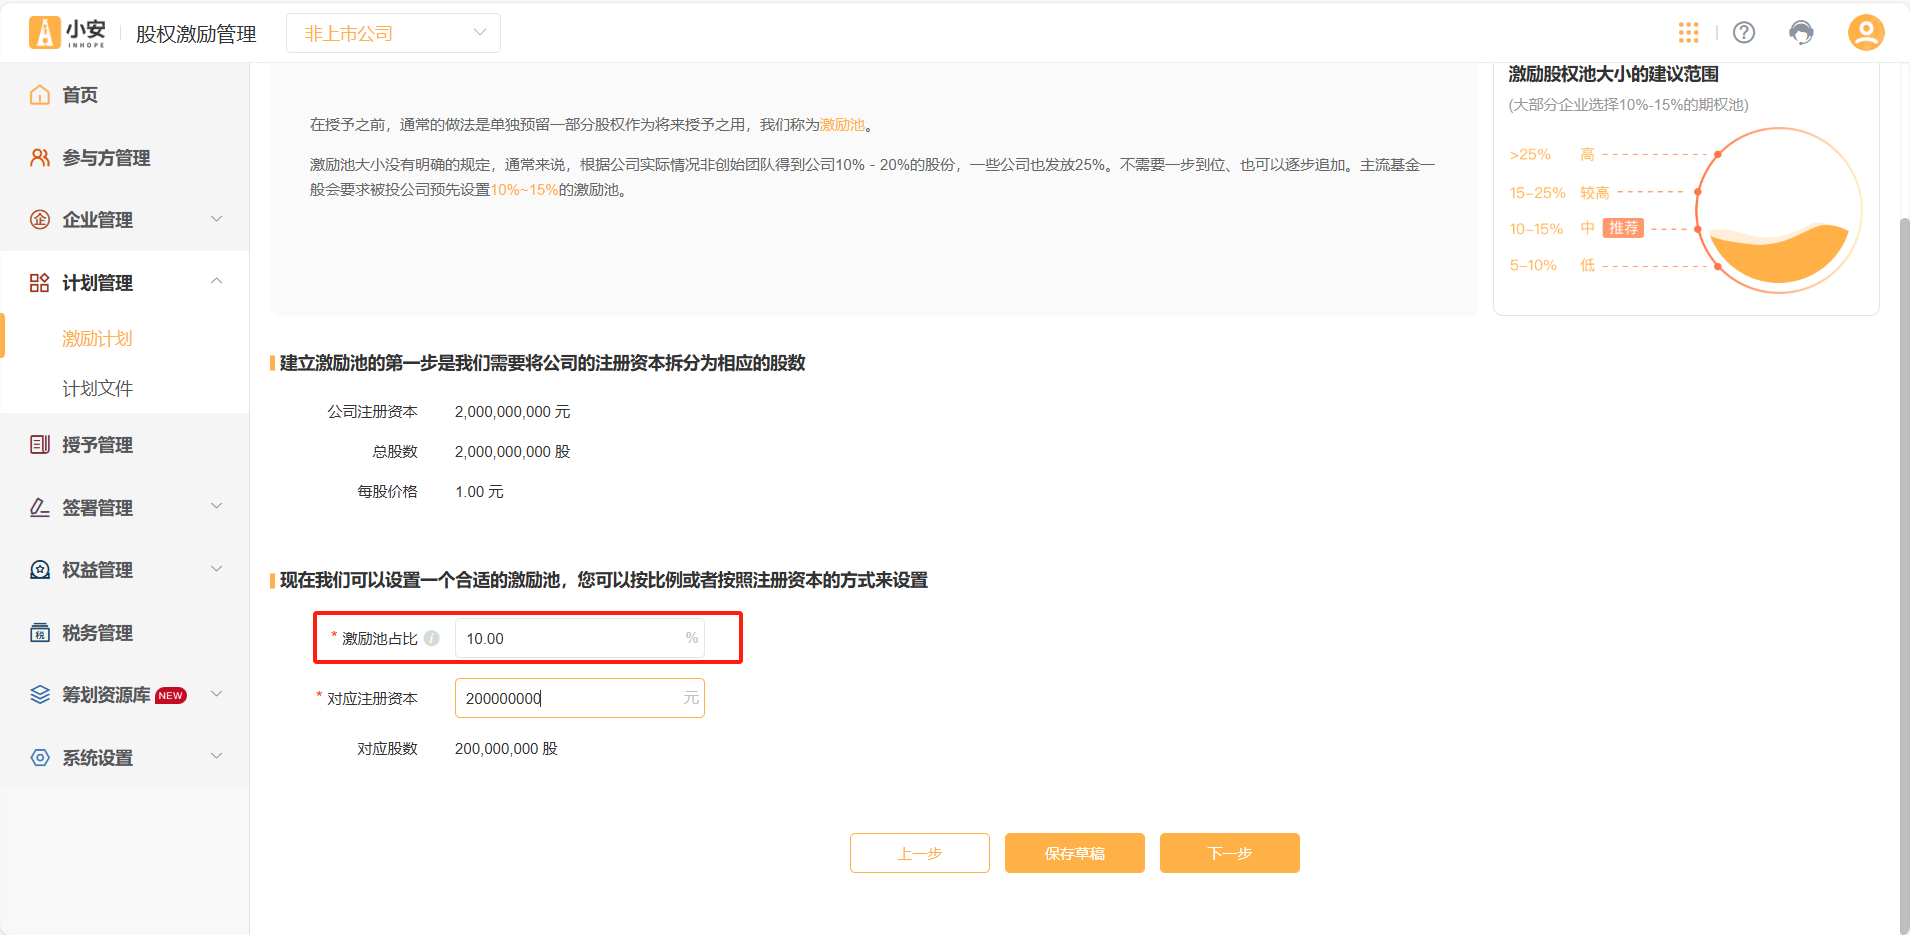The image size is (1910, 935).
Task: Click the 计划管理 grid icon
Action: 40,283
